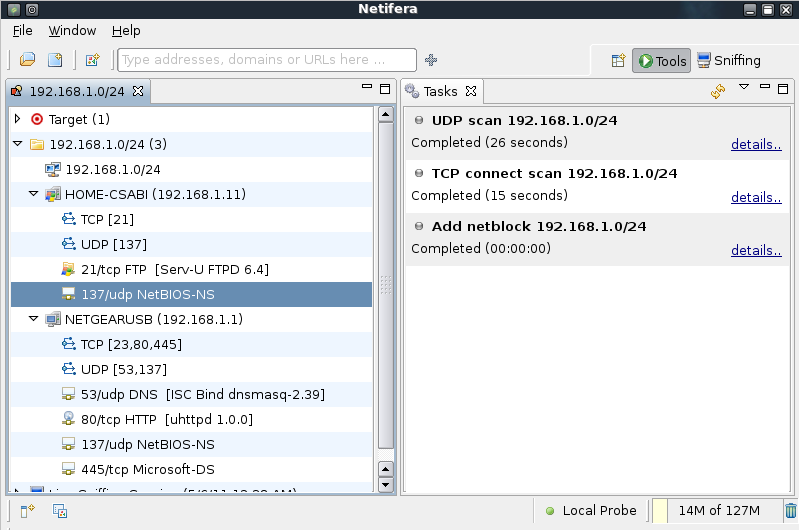Viewport: 799px width, 530px height.
Task: Activate the Tools perspective toggle
Action: pos(661,61)
